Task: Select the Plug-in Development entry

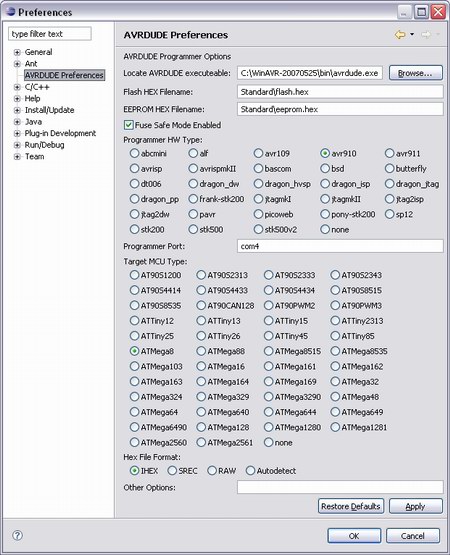Action: 60,133
